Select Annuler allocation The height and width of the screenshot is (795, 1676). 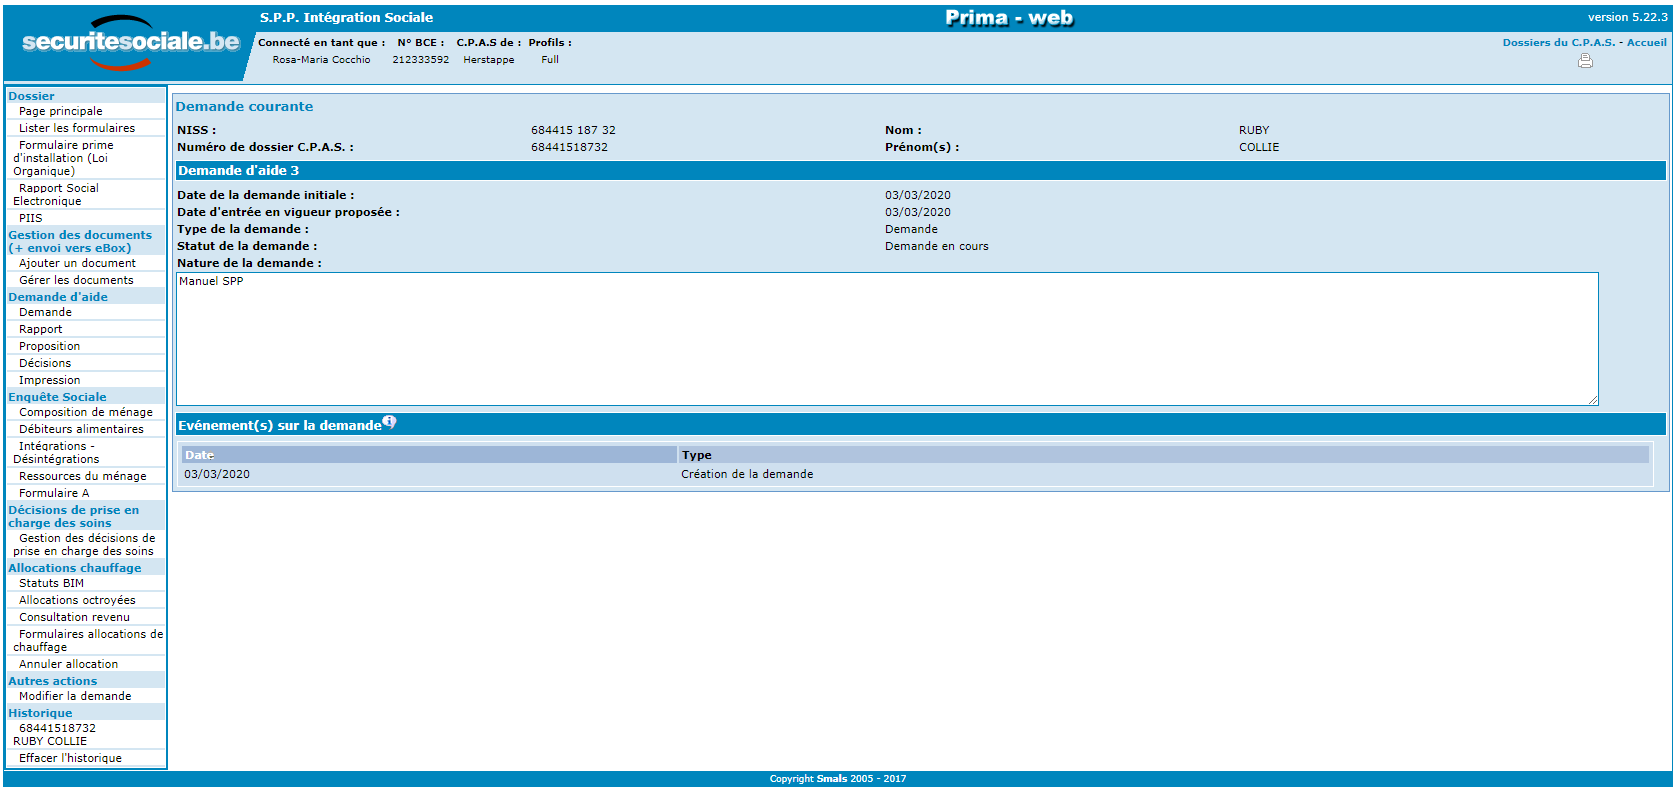[68, 664]
